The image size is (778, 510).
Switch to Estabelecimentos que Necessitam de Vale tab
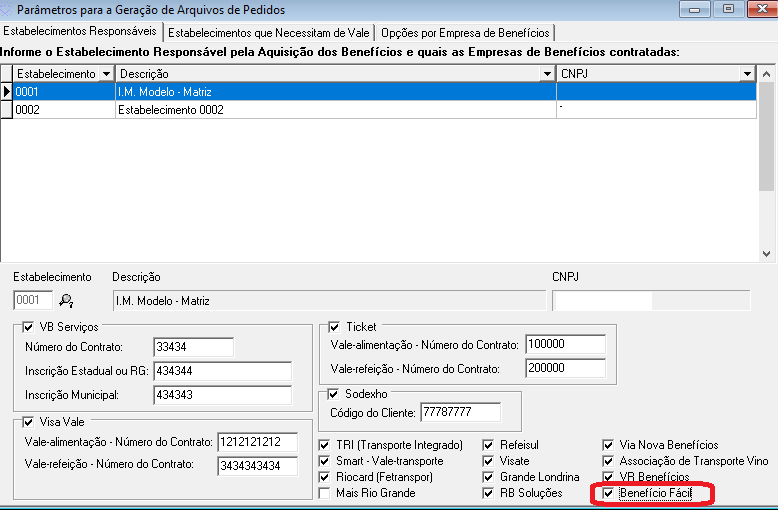262,32
